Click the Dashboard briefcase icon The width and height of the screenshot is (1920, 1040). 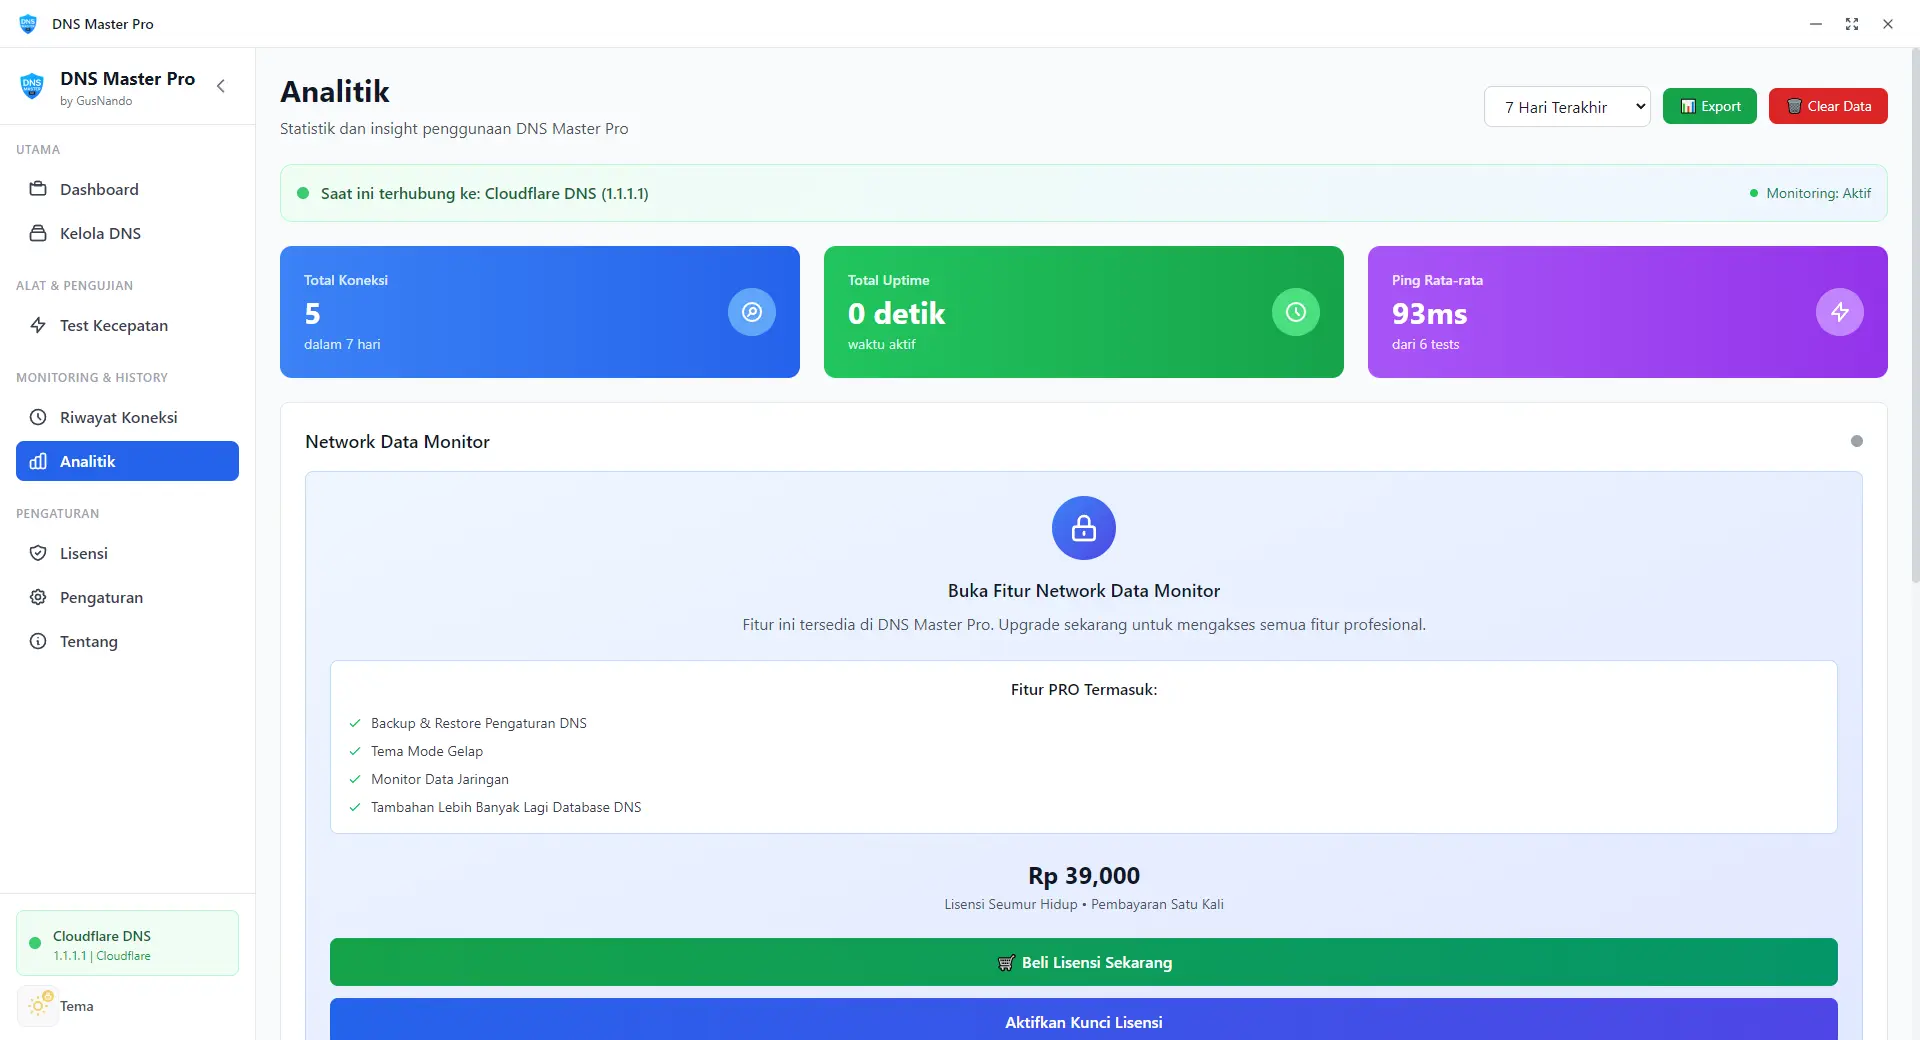point(38,189)
